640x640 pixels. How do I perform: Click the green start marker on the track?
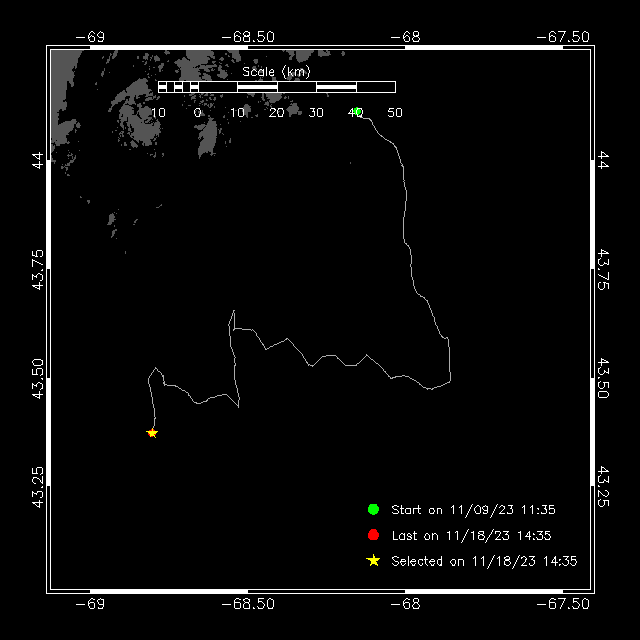tap(357, 112)
